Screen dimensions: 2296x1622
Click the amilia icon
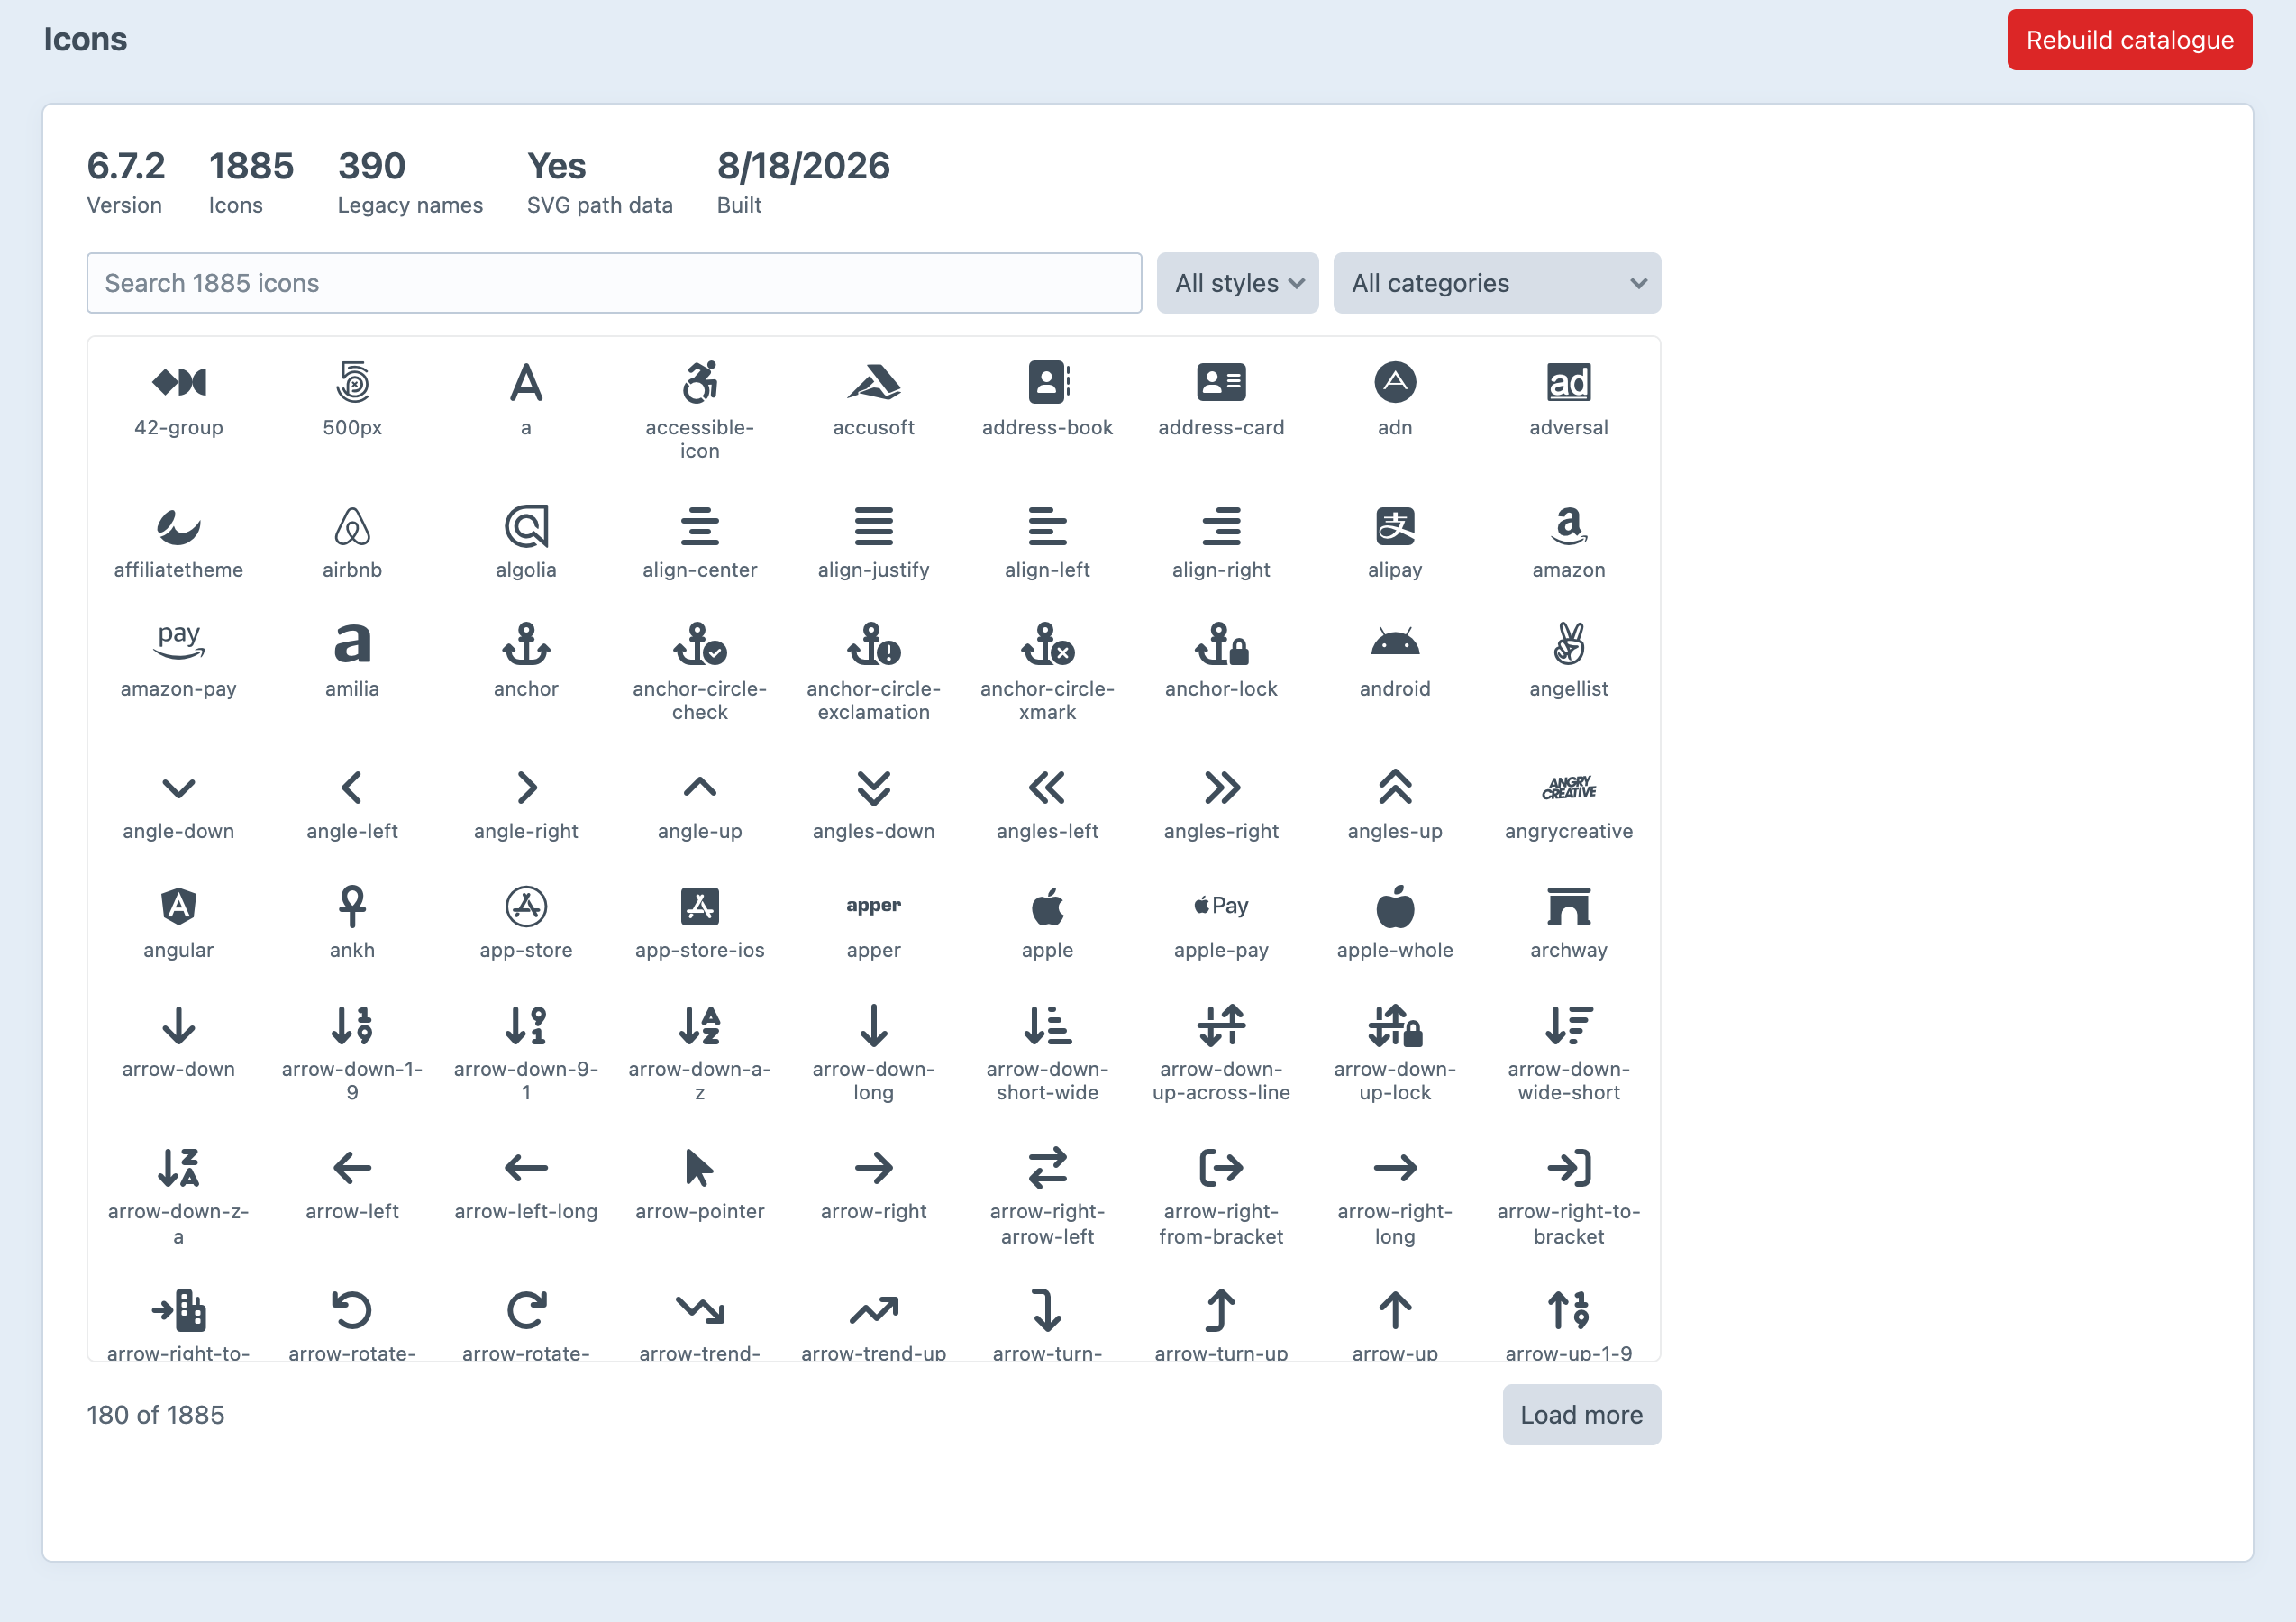(x=352, y=645)
